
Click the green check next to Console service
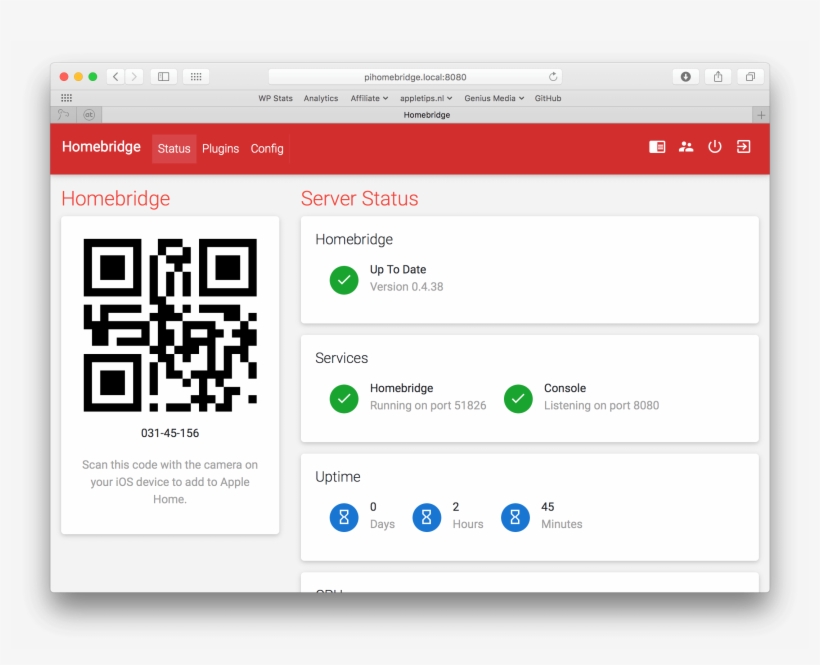tap(518, 398)
